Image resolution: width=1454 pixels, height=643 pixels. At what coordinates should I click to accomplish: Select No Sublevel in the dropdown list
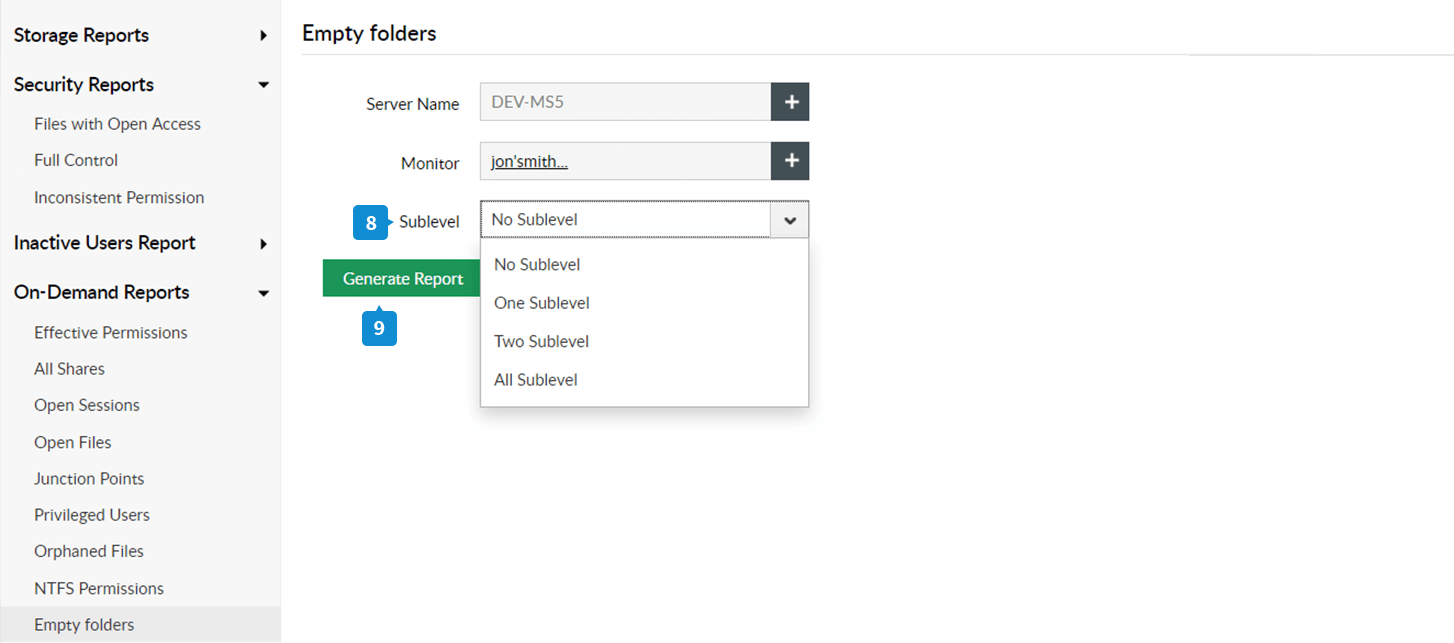(x=537, y=265)
